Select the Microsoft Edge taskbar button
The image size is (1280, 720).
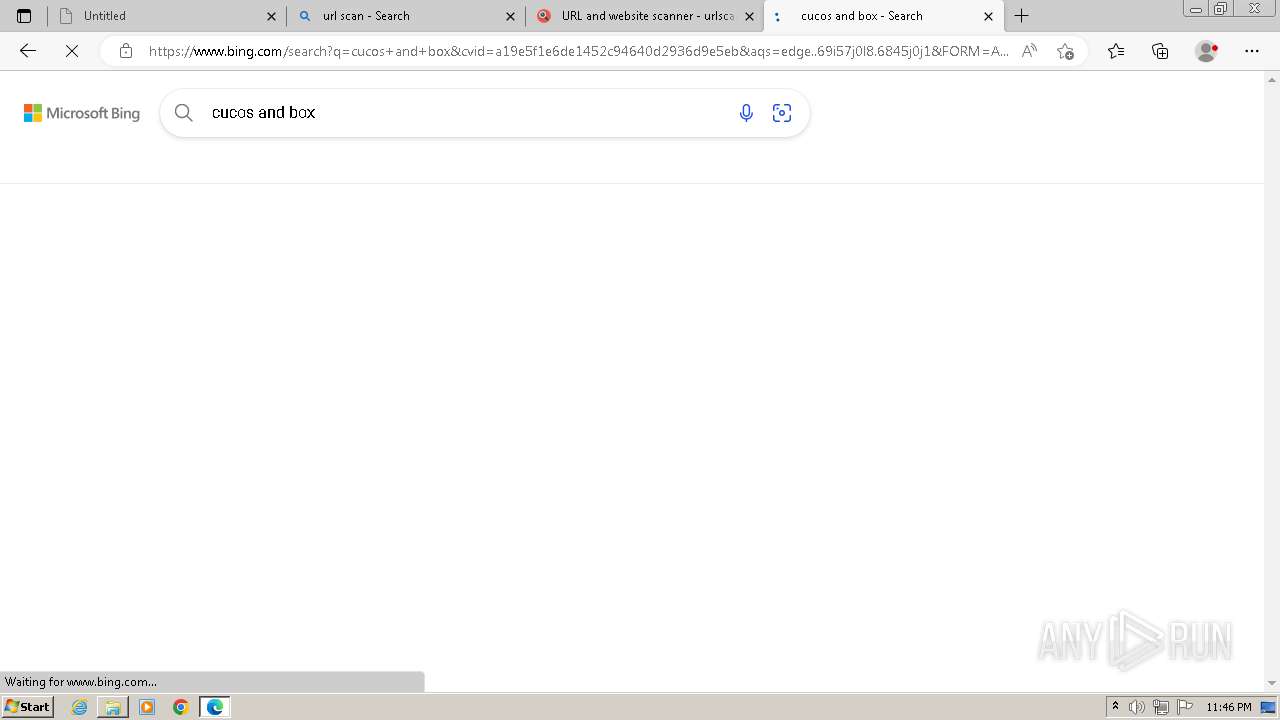214,707
